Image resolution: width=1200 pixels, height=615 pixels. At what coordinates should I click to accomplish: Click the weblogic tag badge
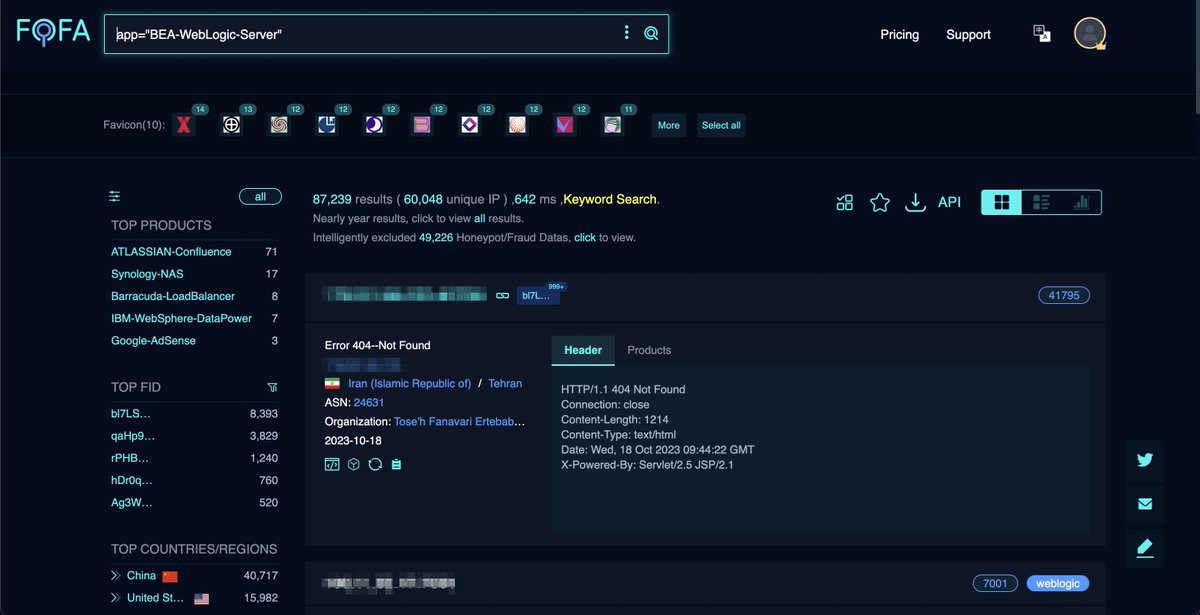pos(1058,583)
